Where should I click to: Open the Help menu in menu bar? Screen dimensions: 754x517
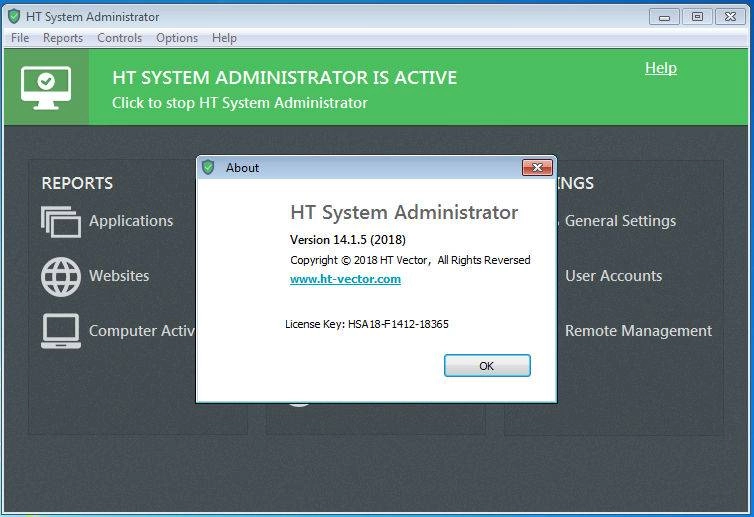click(224, 38)
